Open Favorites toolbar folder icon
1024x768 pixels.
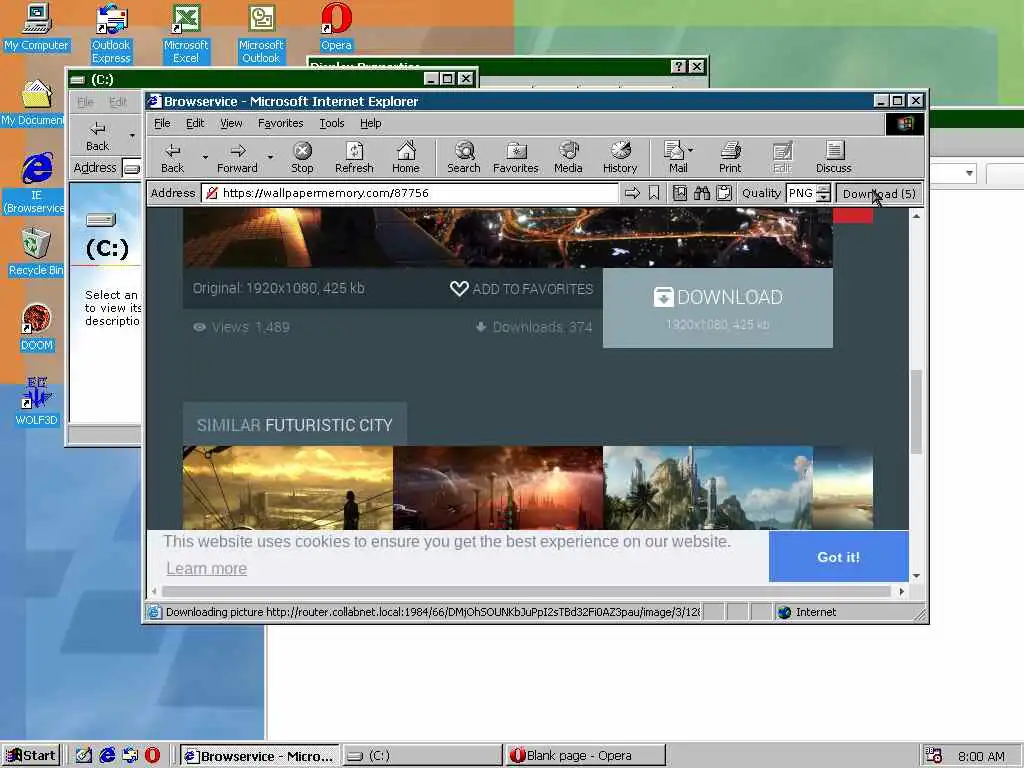click(x=516, y=157)
